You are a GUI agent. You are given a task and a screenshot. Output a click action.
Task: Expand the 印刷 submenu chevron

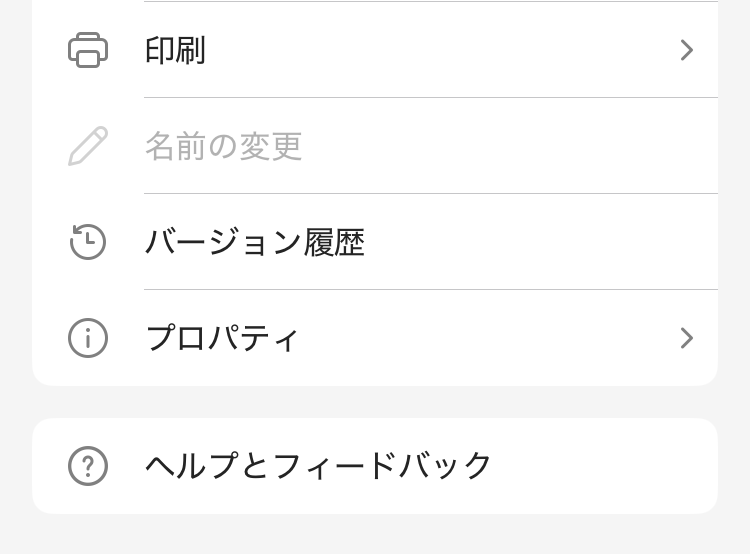(x=687, y=50)
